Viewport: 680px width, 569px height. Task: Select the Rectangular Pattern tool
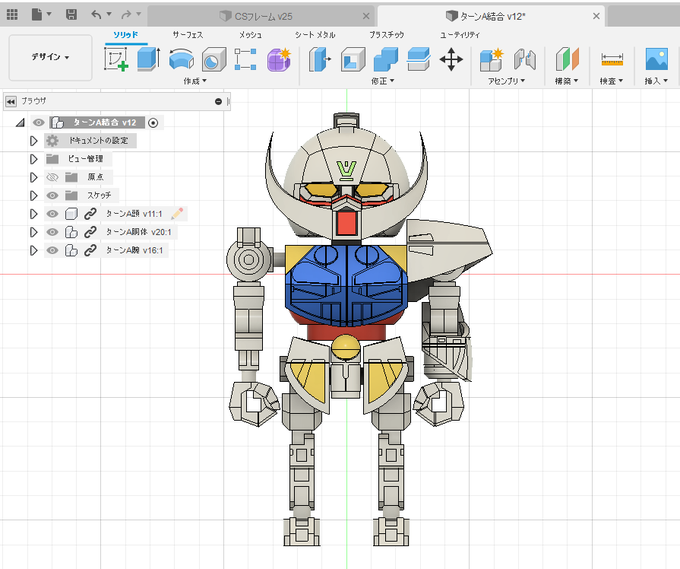click(245, 59)
